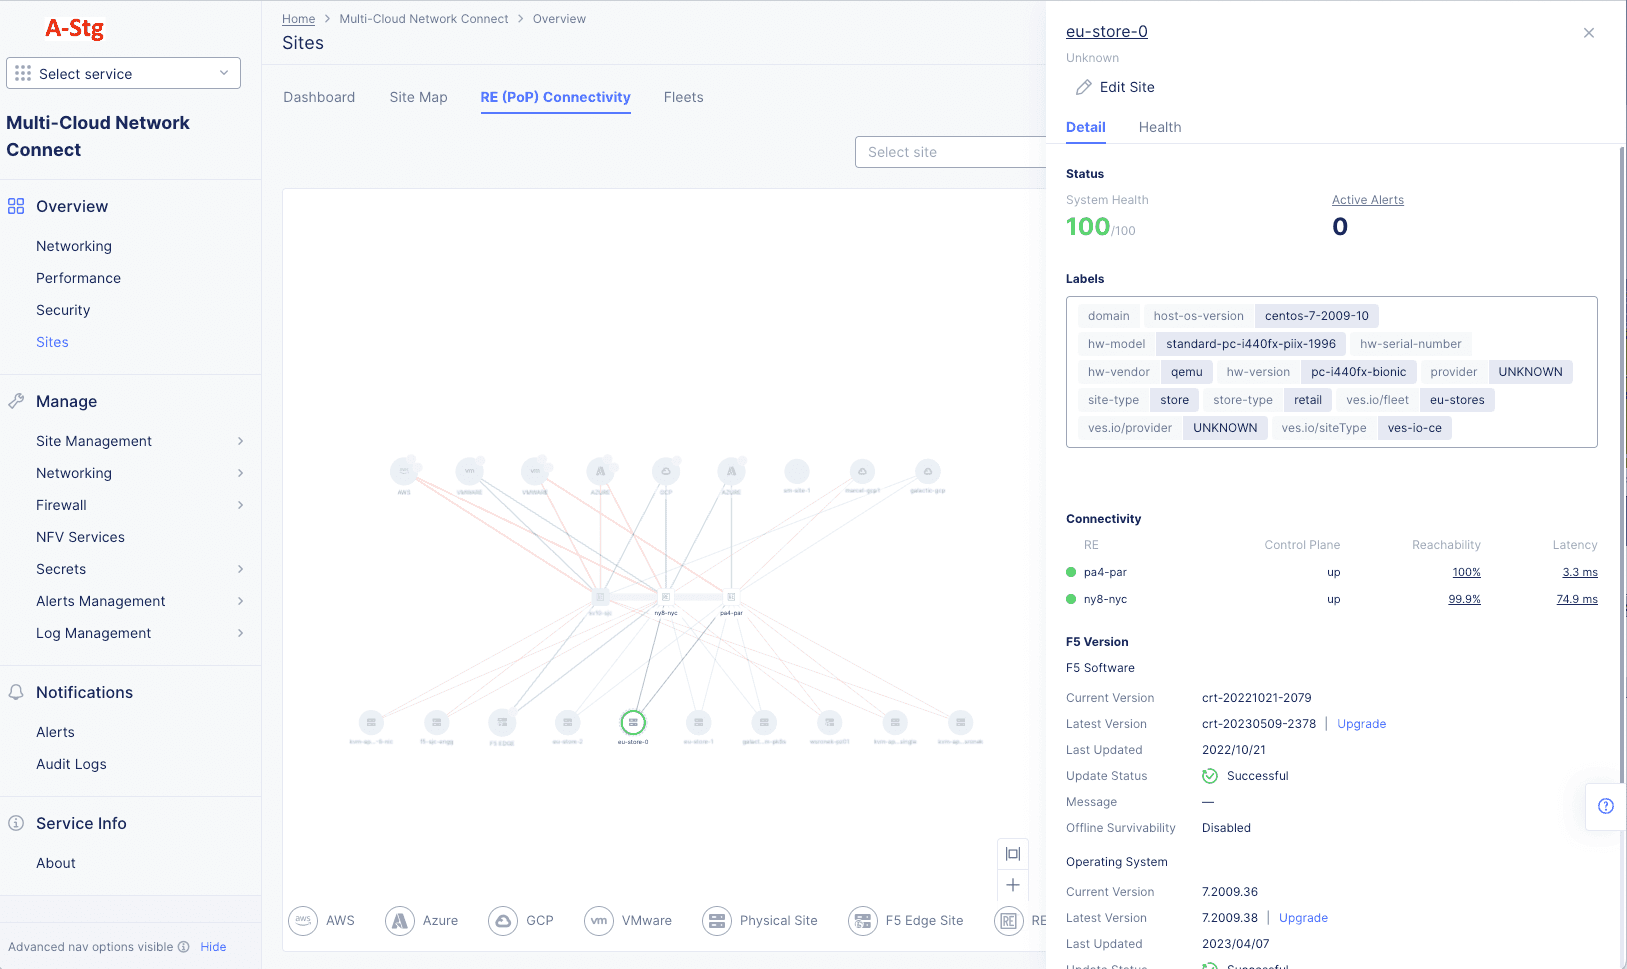Image resolution: width=1627 pixels, height=969 pixels.
Task: Click the F5 Edge Site legend icon
Action: point(863,920)
